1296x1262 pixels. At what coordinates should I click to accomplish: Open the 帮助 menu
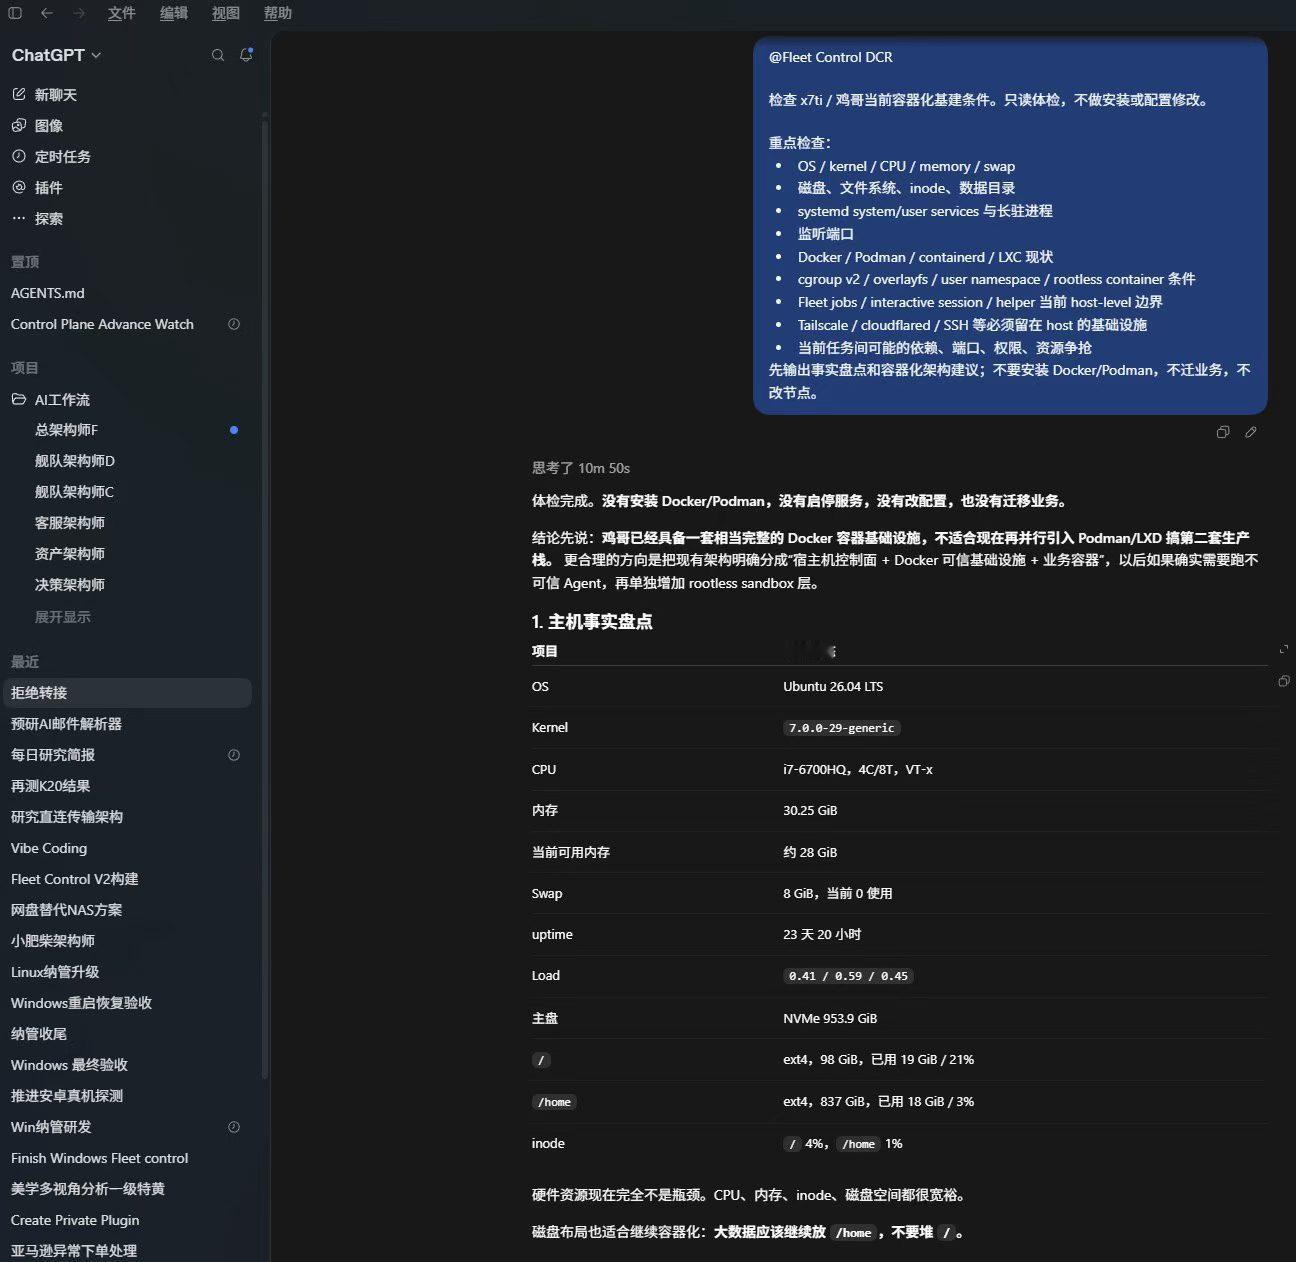[278, 13]
